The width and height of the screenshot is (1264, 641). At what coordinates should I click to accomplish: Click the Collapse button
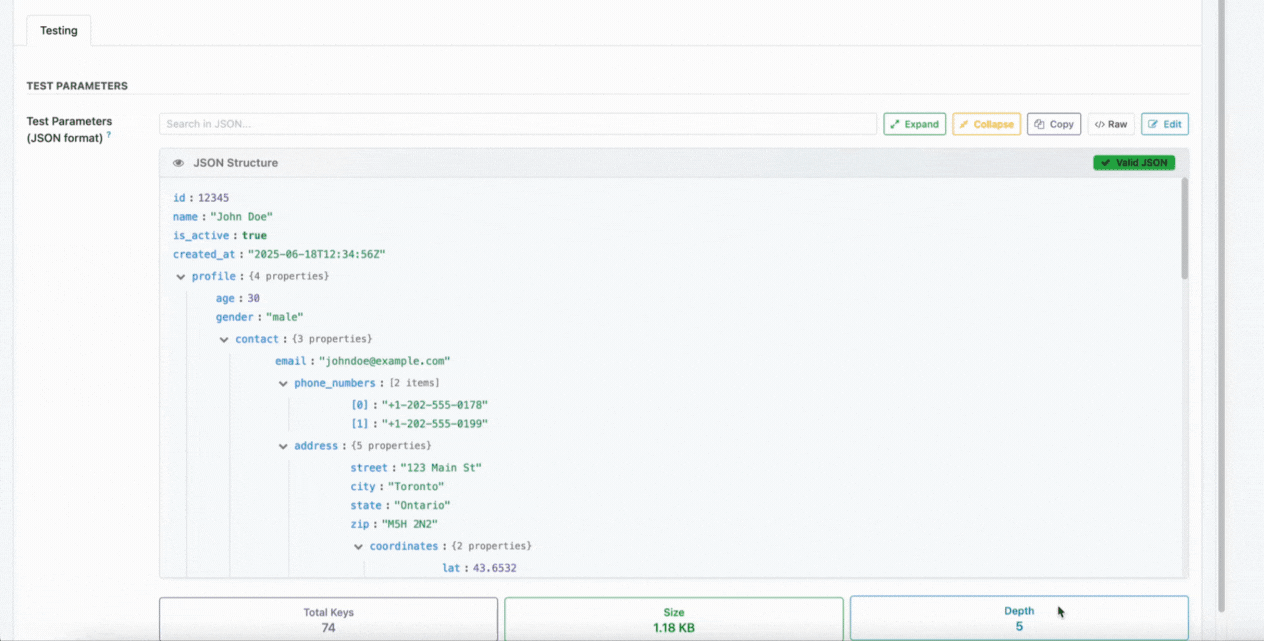click(x=986, y=124)
